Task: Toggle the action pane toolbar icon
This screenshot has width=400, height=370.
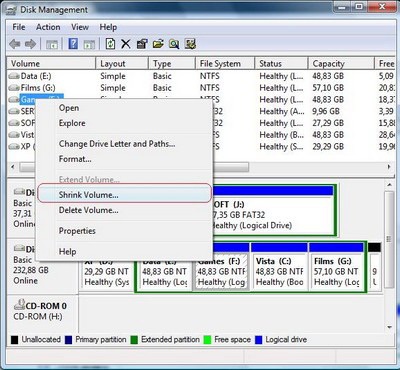Action: [x=89, y=44]
